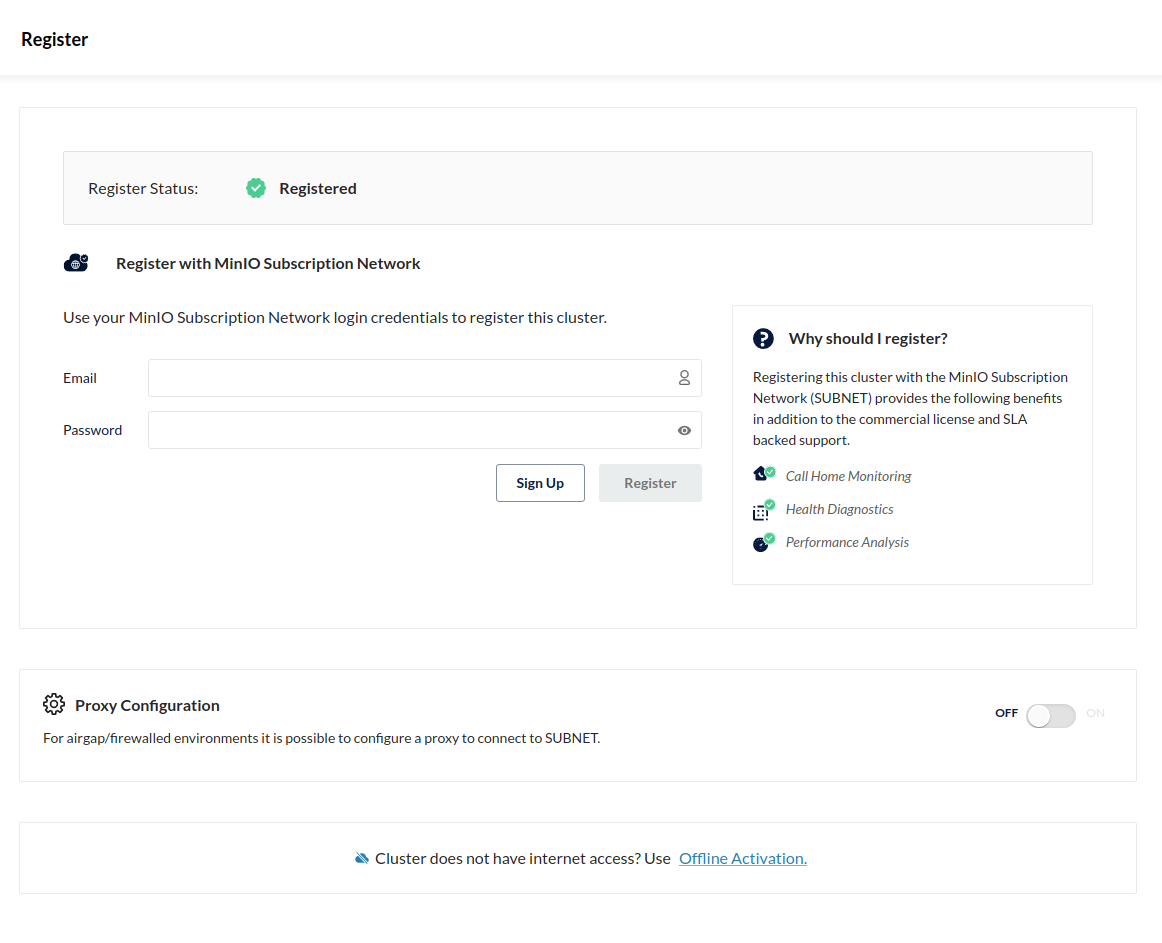Click the Call Home Monitoring text
This screenshot has height=943, width=1162.
(849, 476)
